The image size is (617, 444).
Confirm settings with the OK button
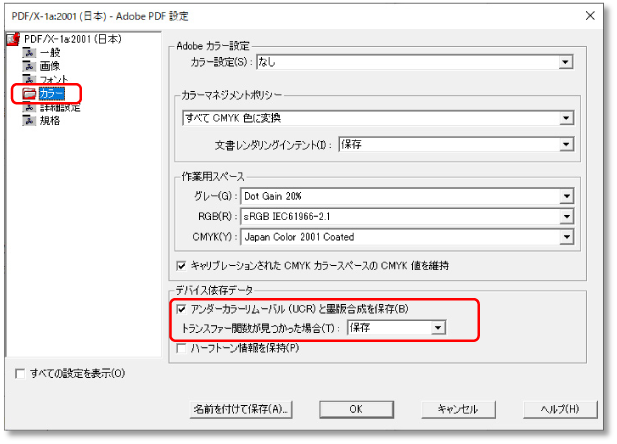click(x=357, y=410)
